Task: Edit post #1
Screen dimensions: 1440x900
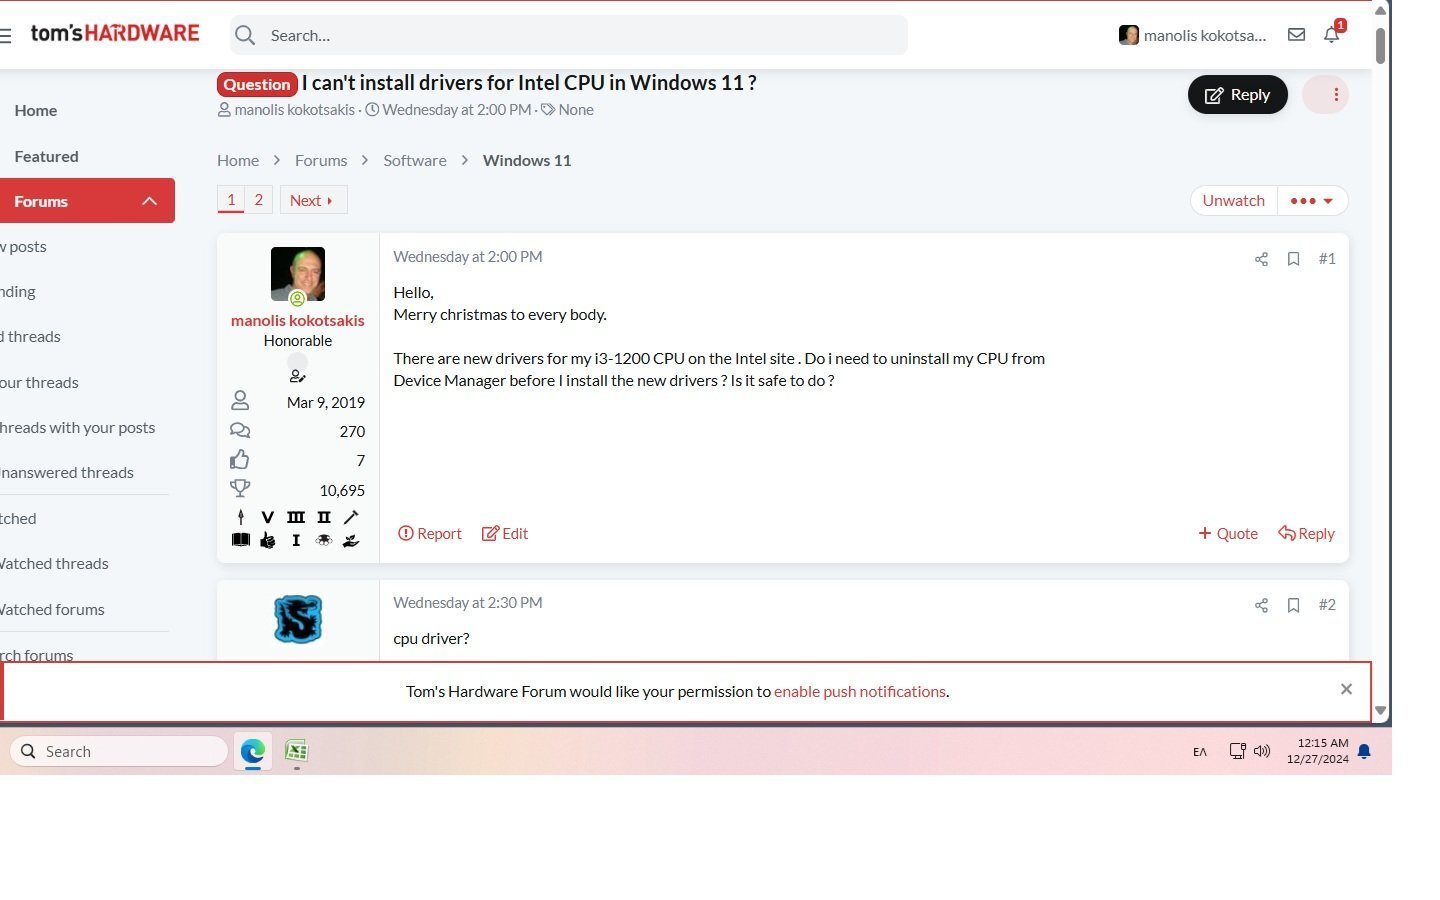Action: pyautogui.click(x=505, y=534)
